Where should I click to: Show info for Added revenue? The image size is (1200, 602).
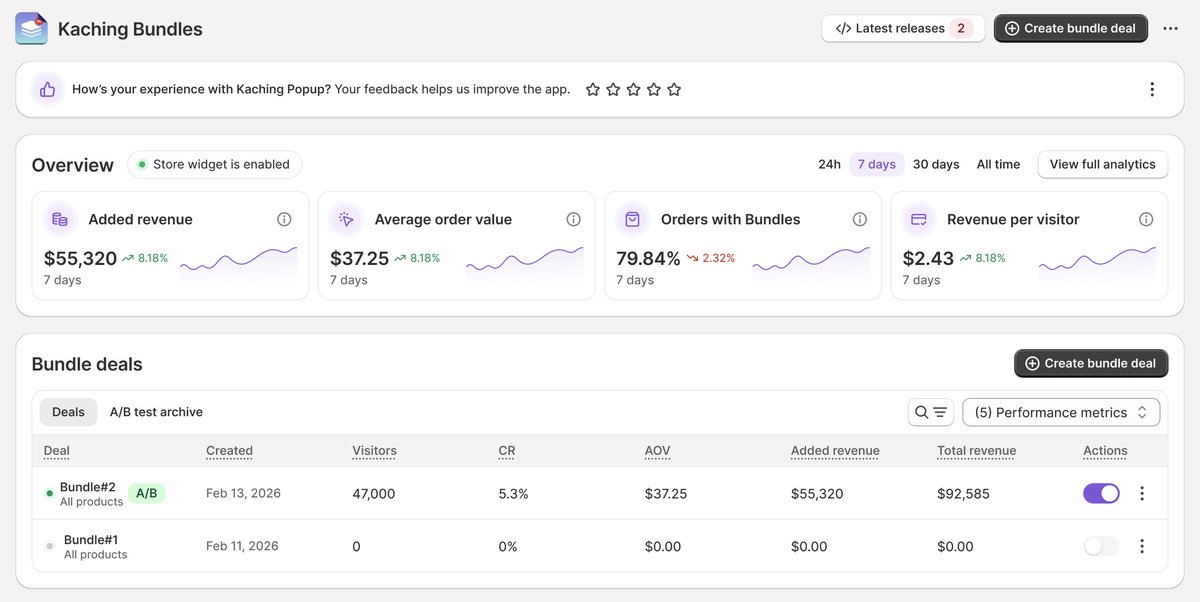(284, 219)
